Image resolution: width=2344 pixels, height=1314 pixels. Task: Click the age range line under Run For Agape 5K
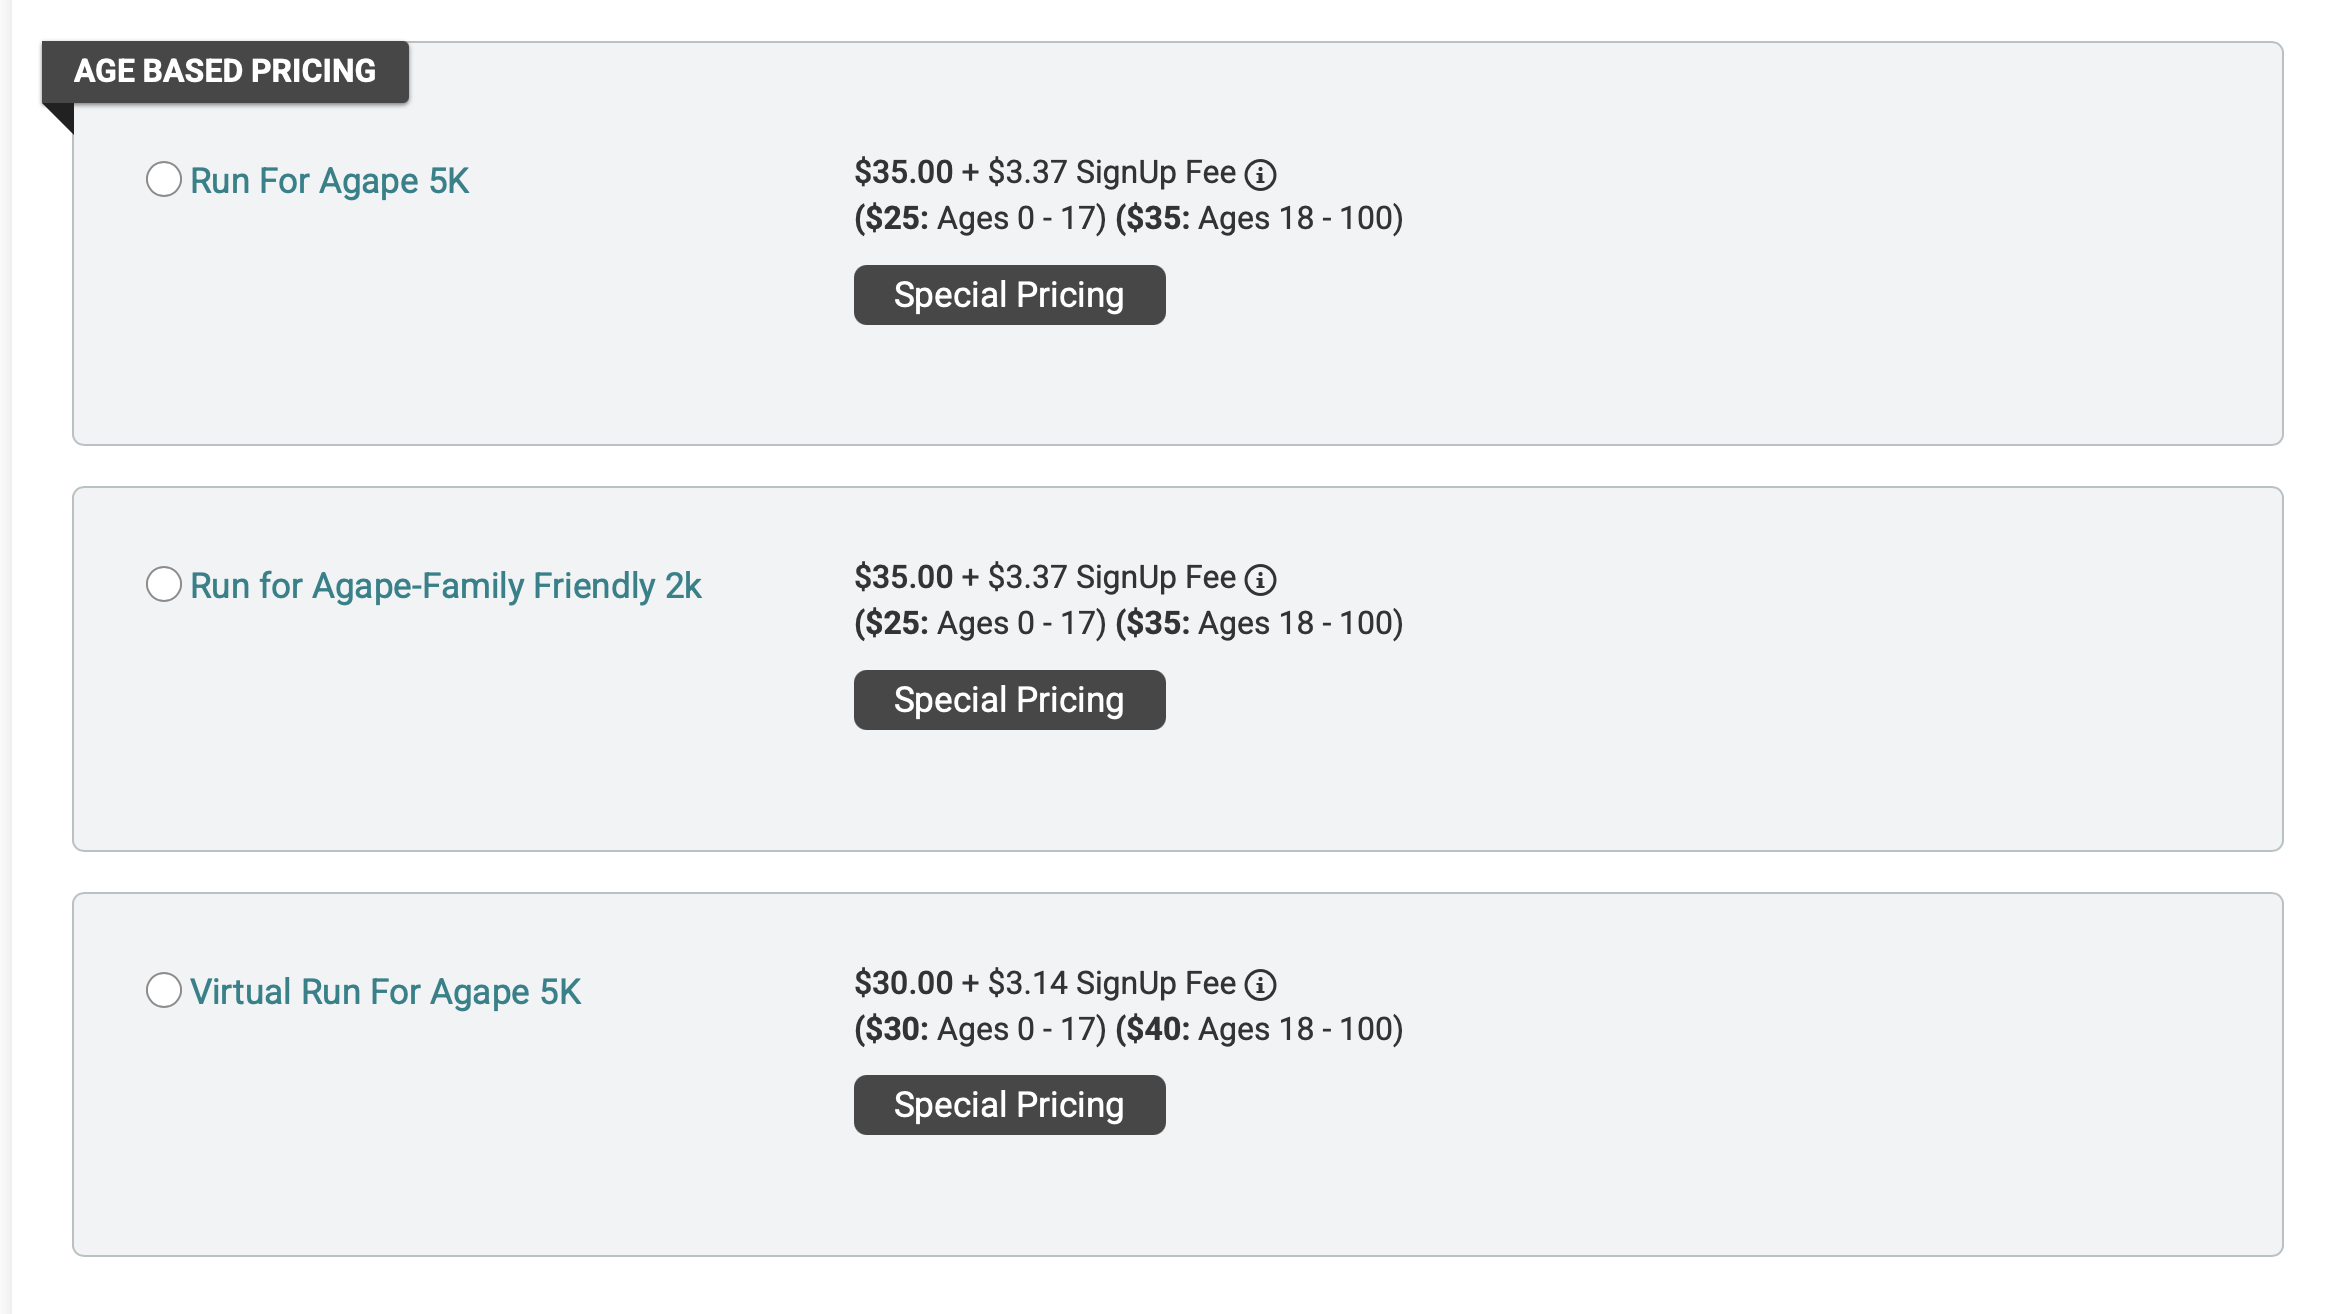click(x=1128, y=218)
